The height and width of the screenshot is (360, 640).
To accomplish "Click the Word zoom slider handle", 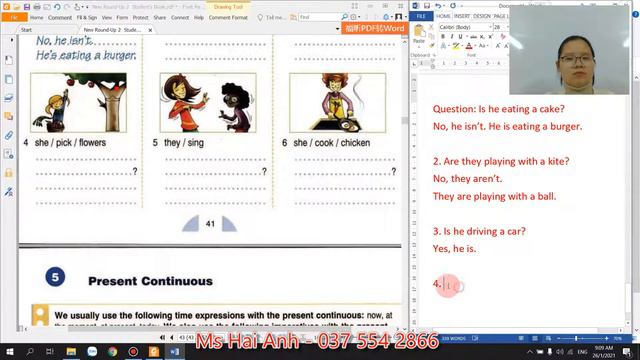I will 576,338.
